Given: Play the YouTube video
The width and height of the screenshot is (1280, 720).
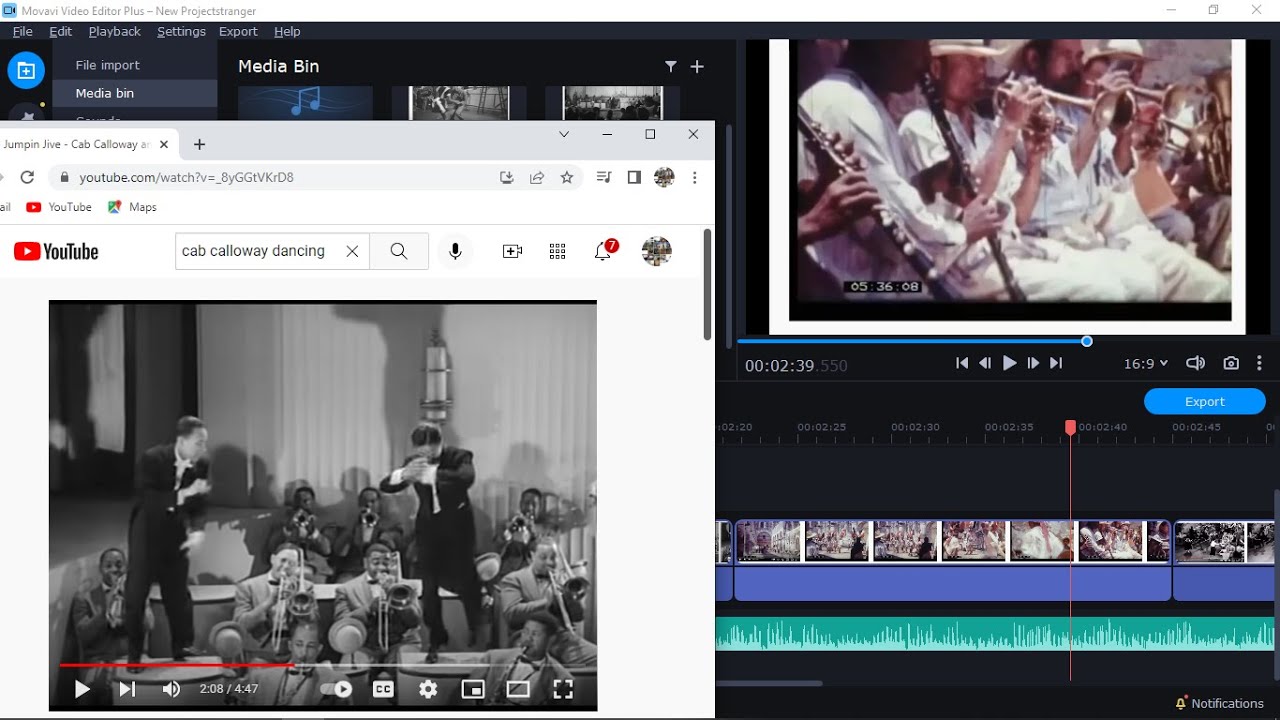Looking at the screenshot, I should click(x=82, y=689).
